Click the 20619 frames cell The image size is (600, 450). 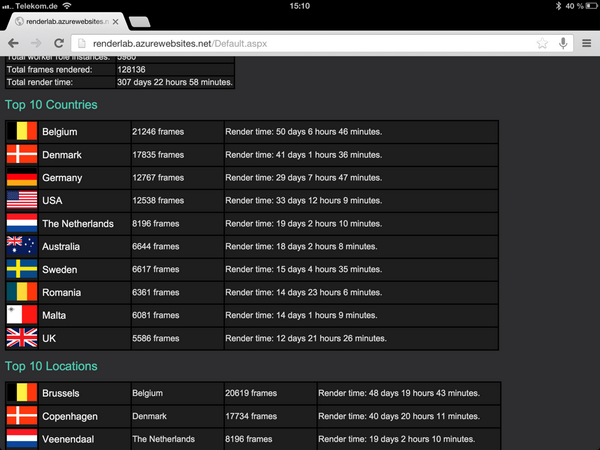click(x=271, y=393)
